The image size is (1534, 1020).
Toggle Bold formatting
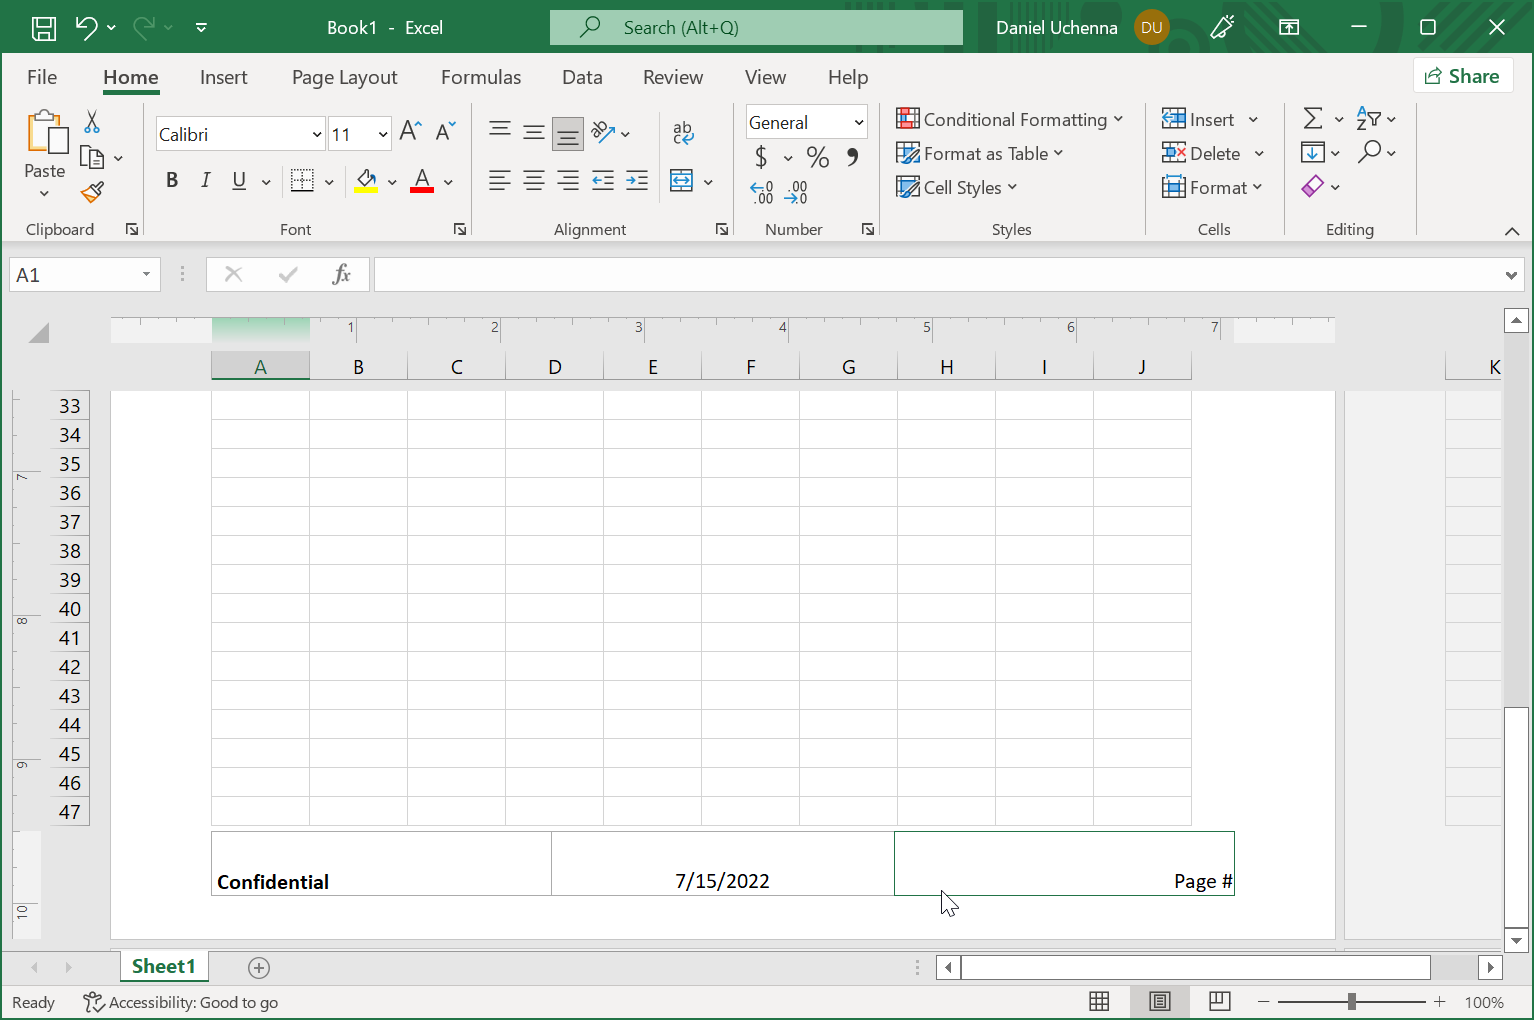(x=172, y=181)
